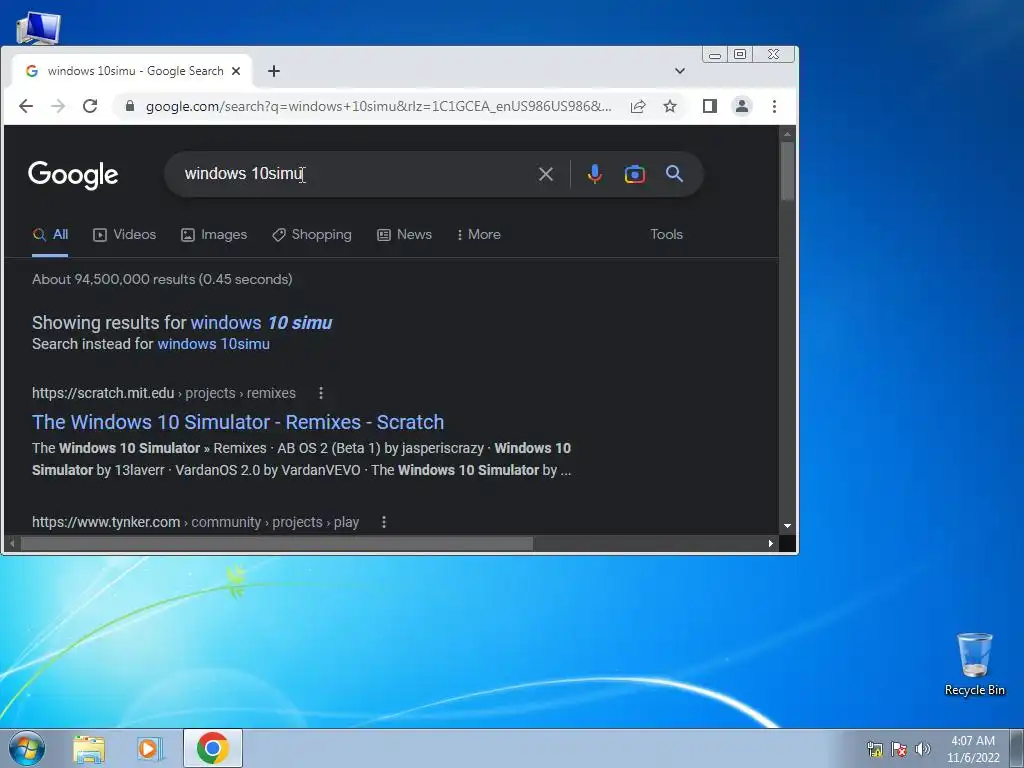Switch to the Shopping tab

[x=312, y=234]
